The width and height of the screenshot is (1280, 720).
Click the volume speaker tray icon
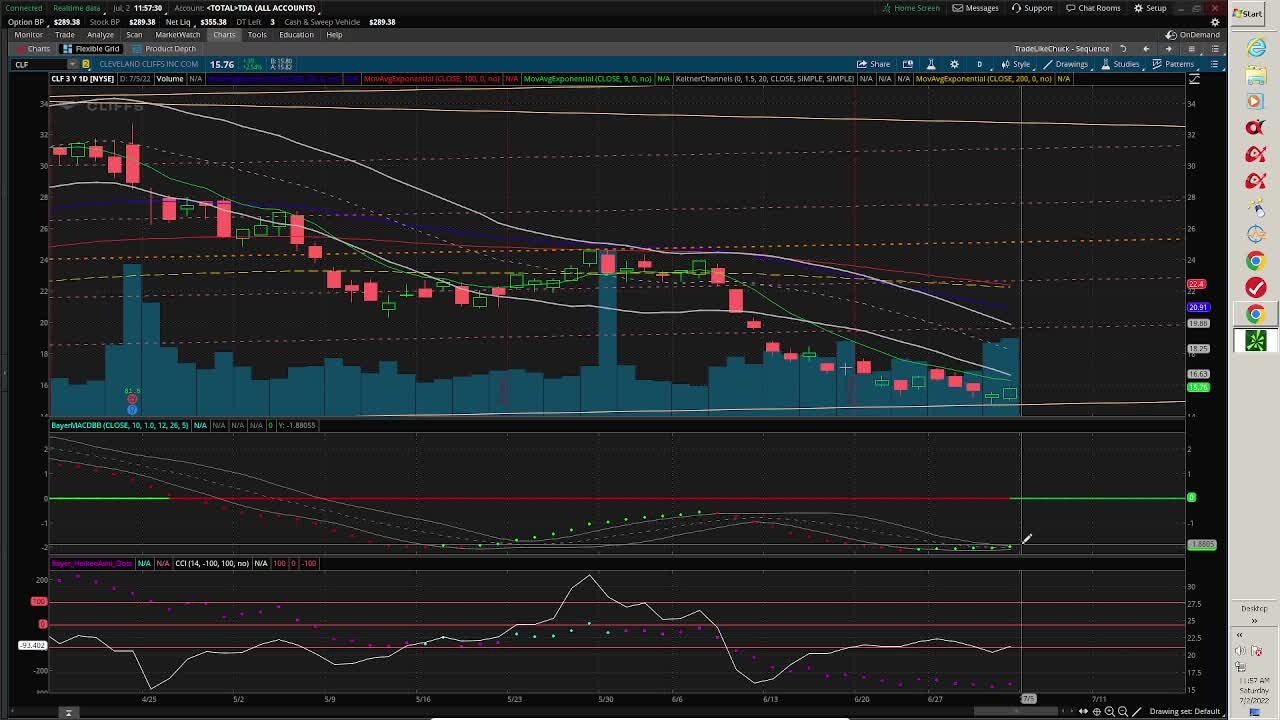click(1240, 651)
